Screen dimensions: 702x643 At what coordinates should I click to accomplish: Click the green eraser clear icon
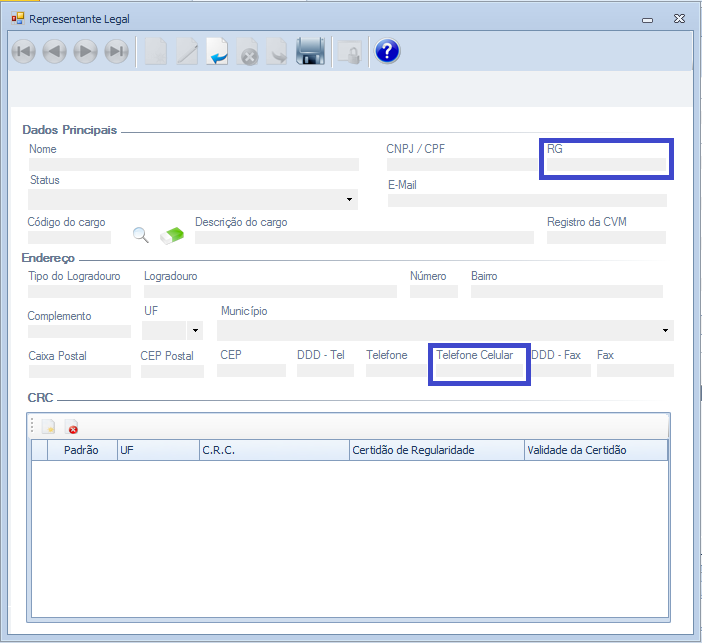pos(172,235)
